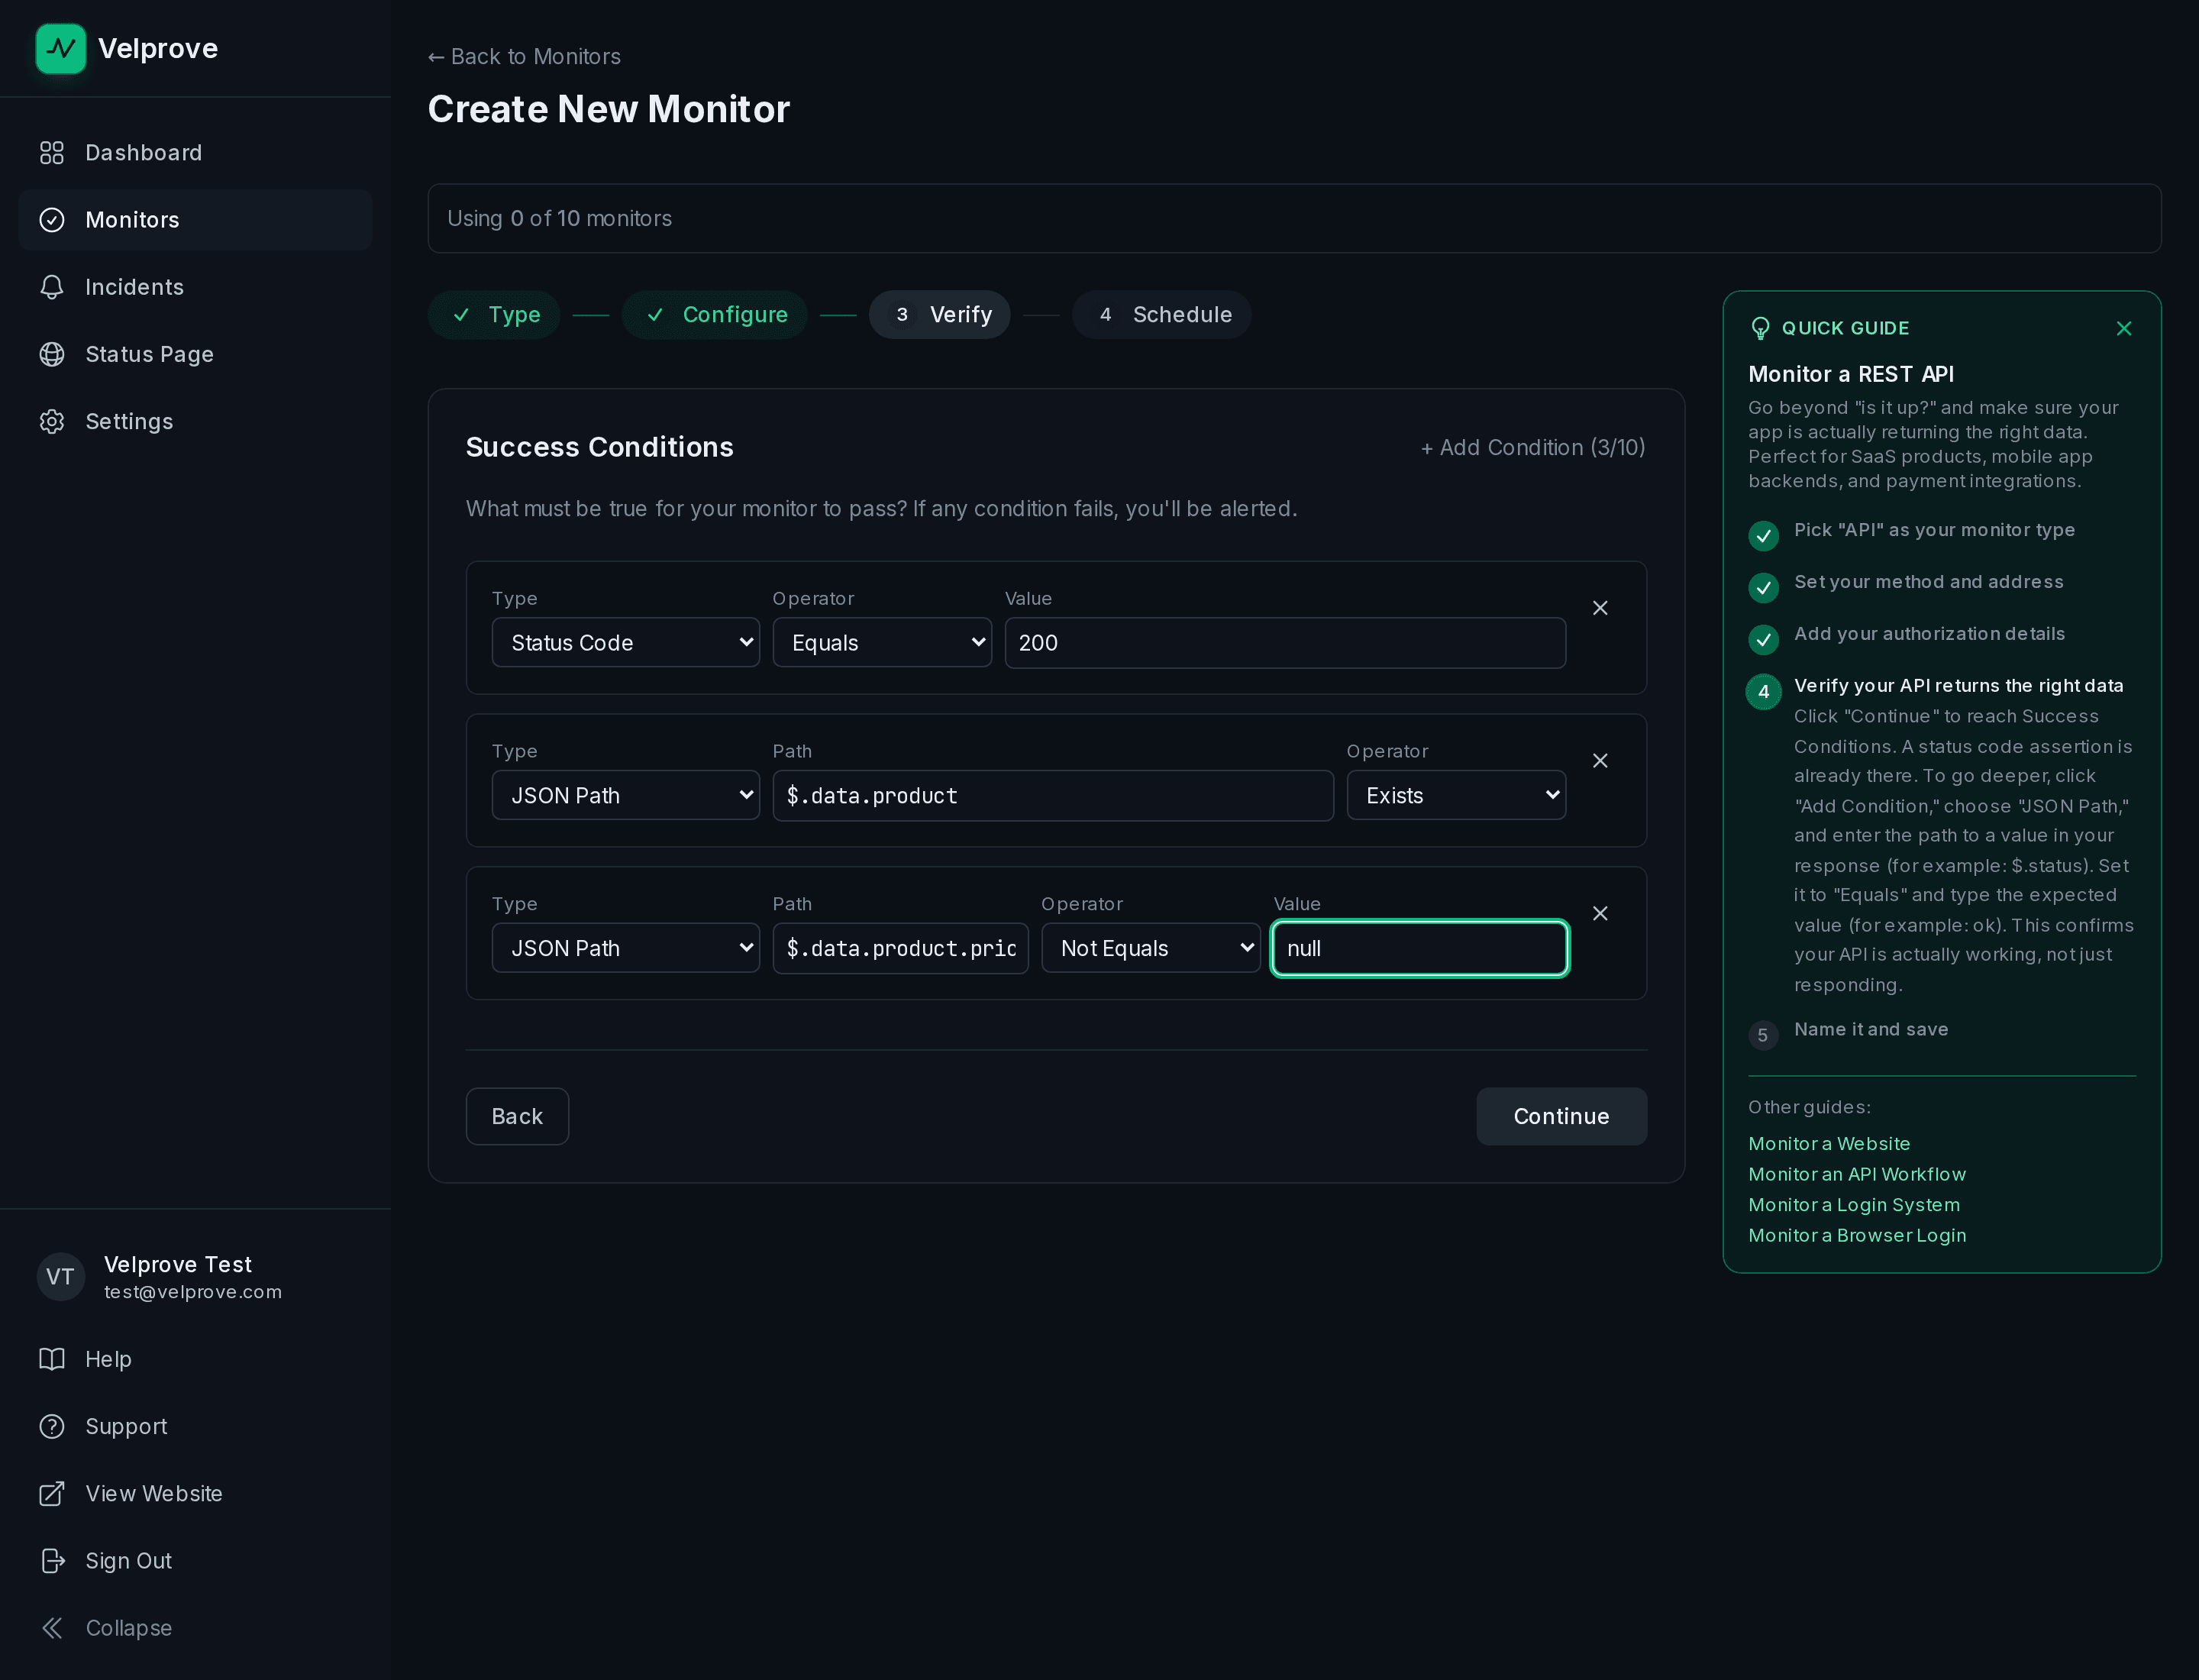This screenshot has width=2199, height=1680.
Task: Open the Monitor an API Workflow guide
Action: [1857, 1174]
